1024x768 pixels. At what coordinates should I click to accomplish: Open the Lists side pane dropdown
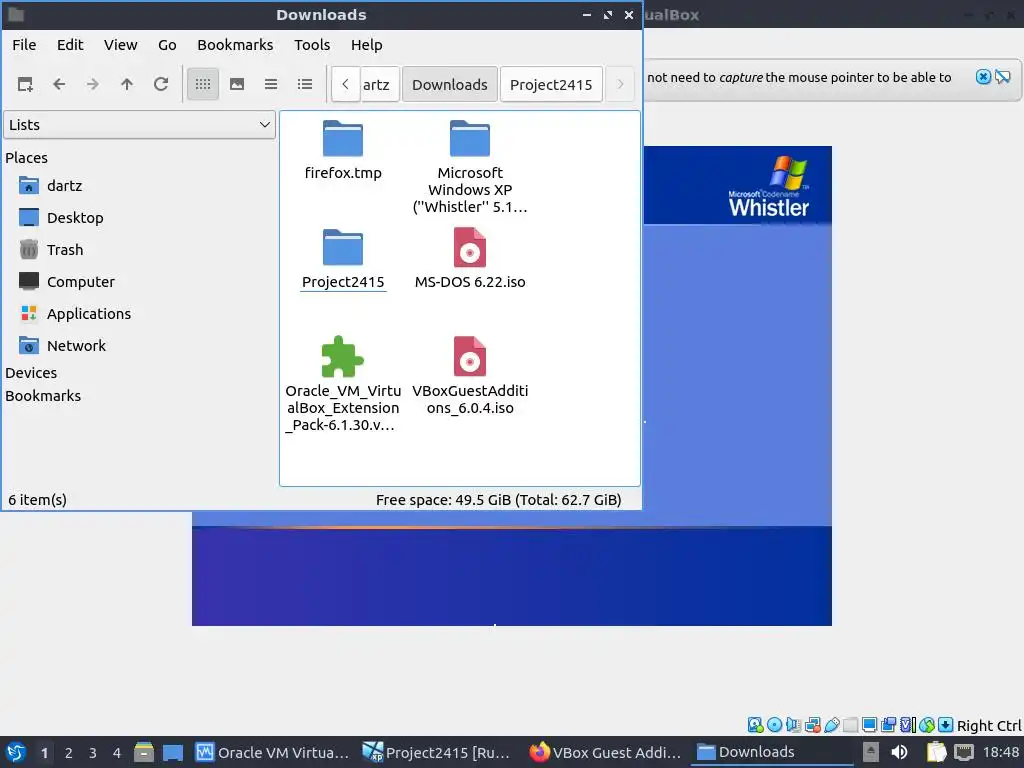click(x=139, y=125)
